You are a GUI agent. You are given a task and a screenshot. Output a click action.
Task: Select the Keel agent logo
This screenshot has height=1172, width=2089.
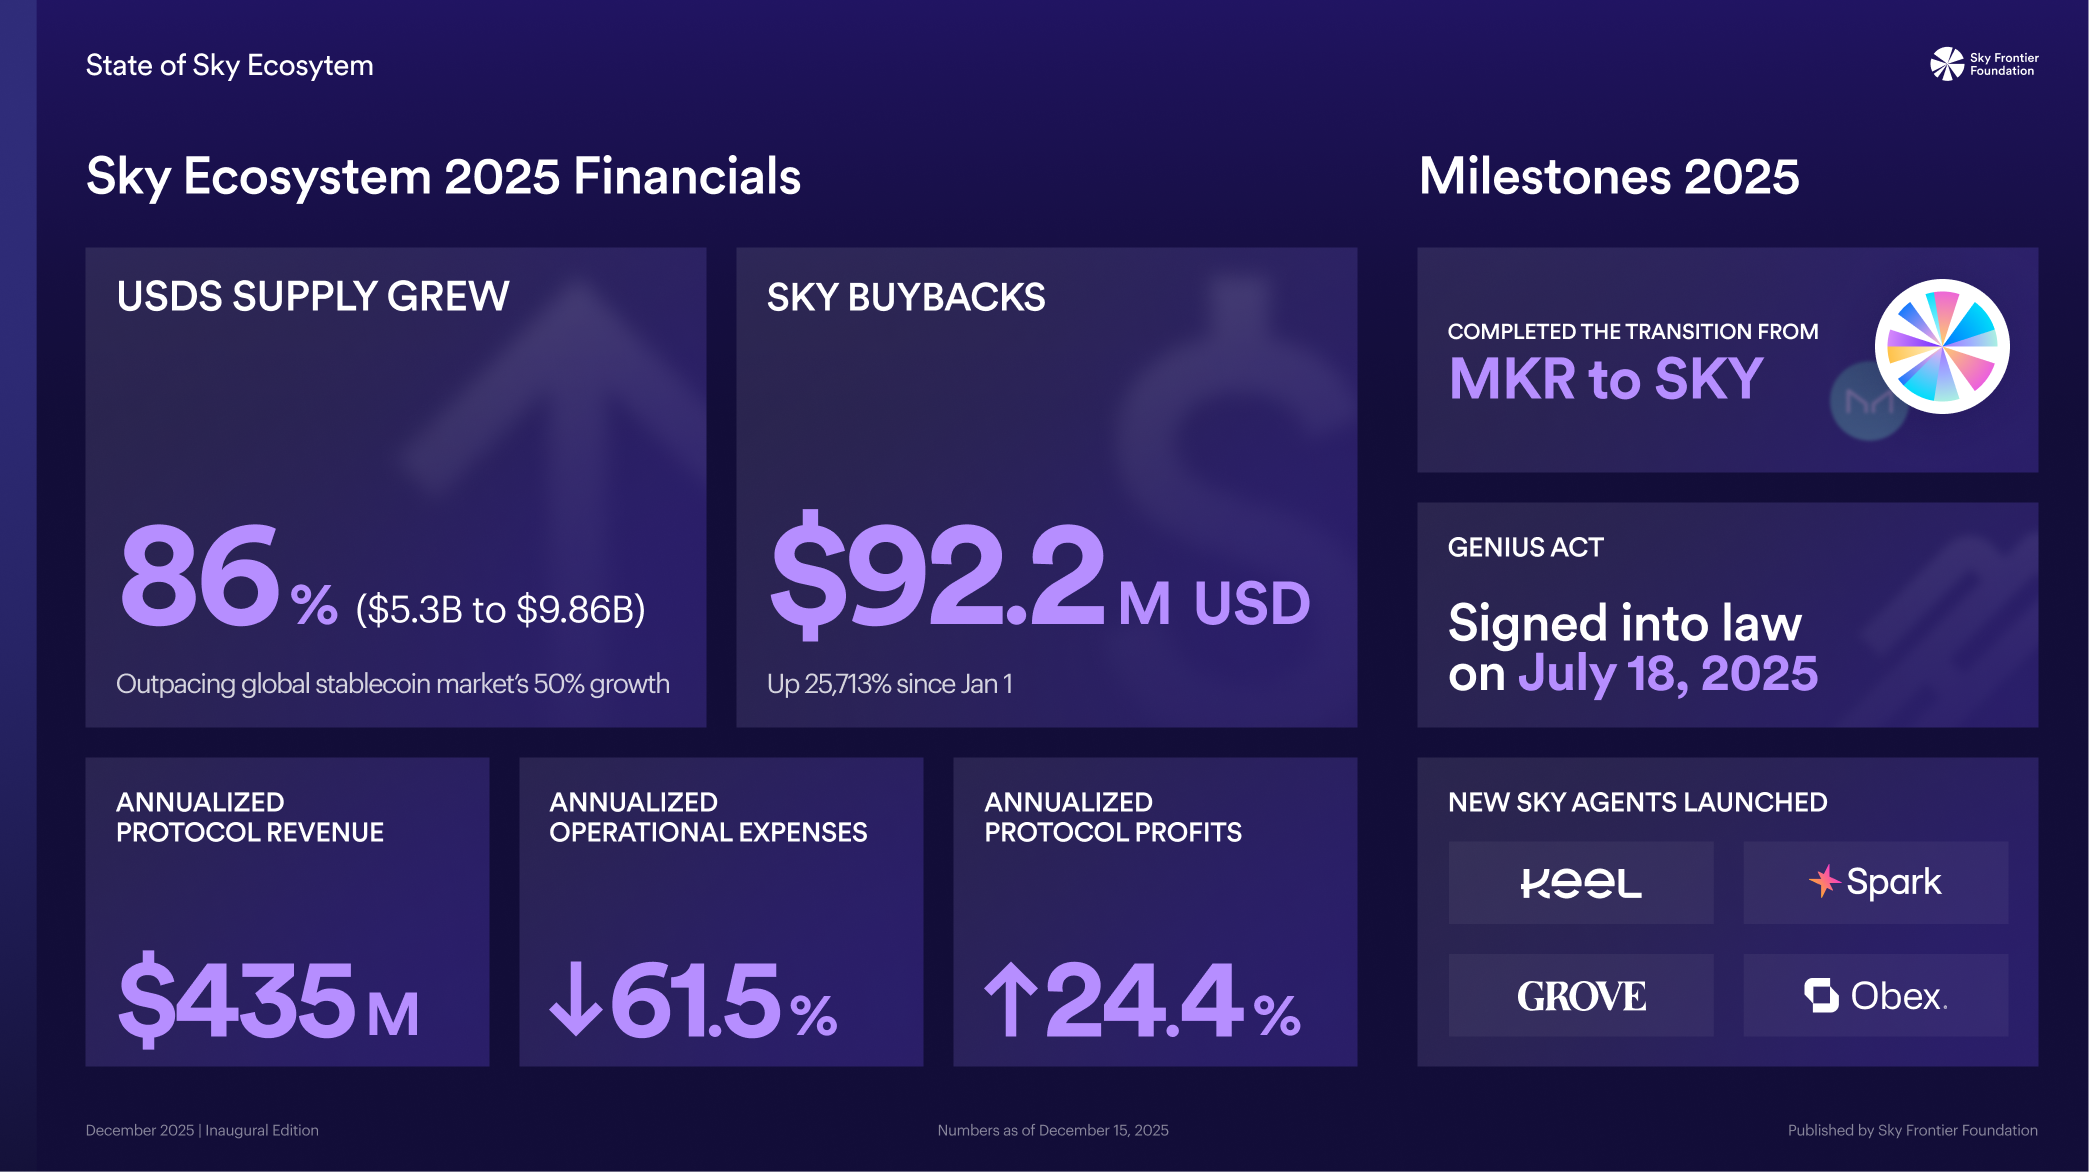click(x=1580, y=882)
